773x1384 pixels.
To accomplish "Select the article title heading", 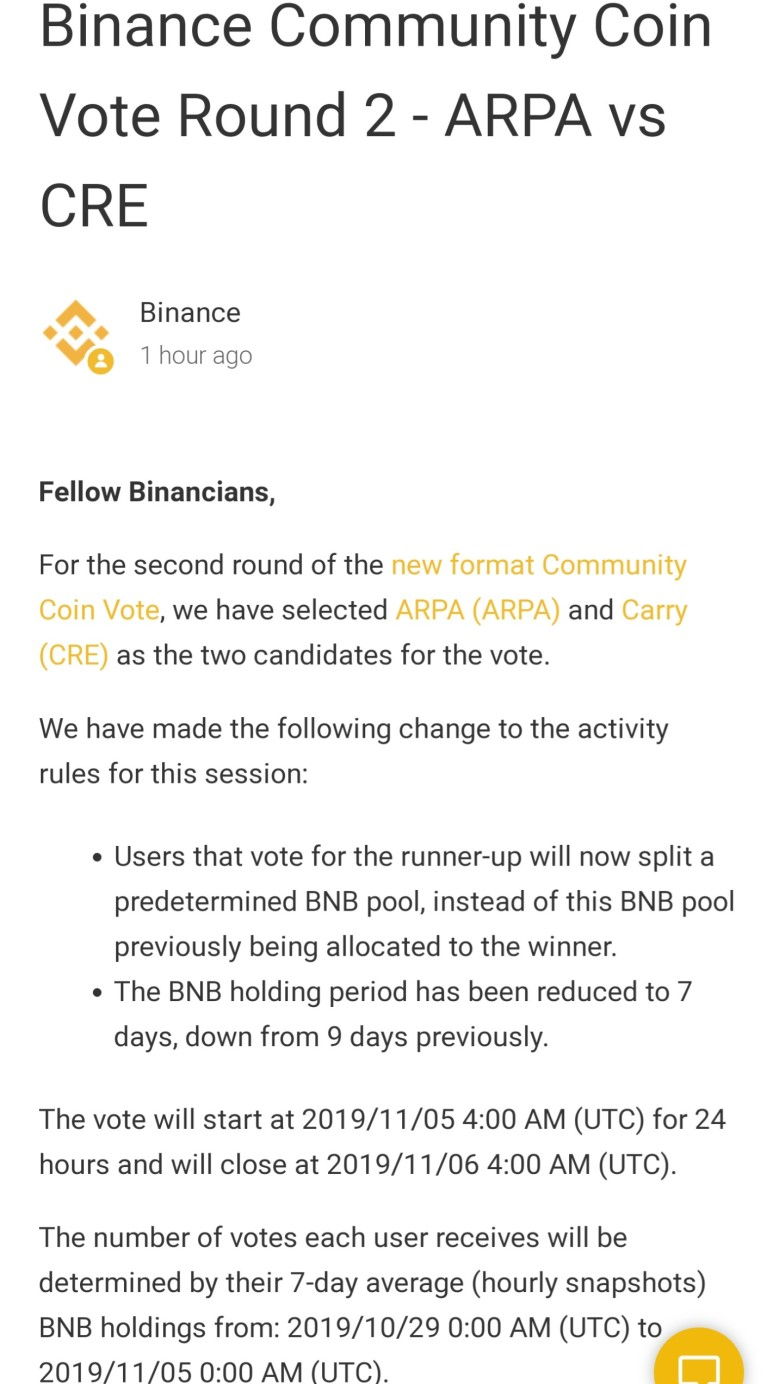I will pos(375,115).
